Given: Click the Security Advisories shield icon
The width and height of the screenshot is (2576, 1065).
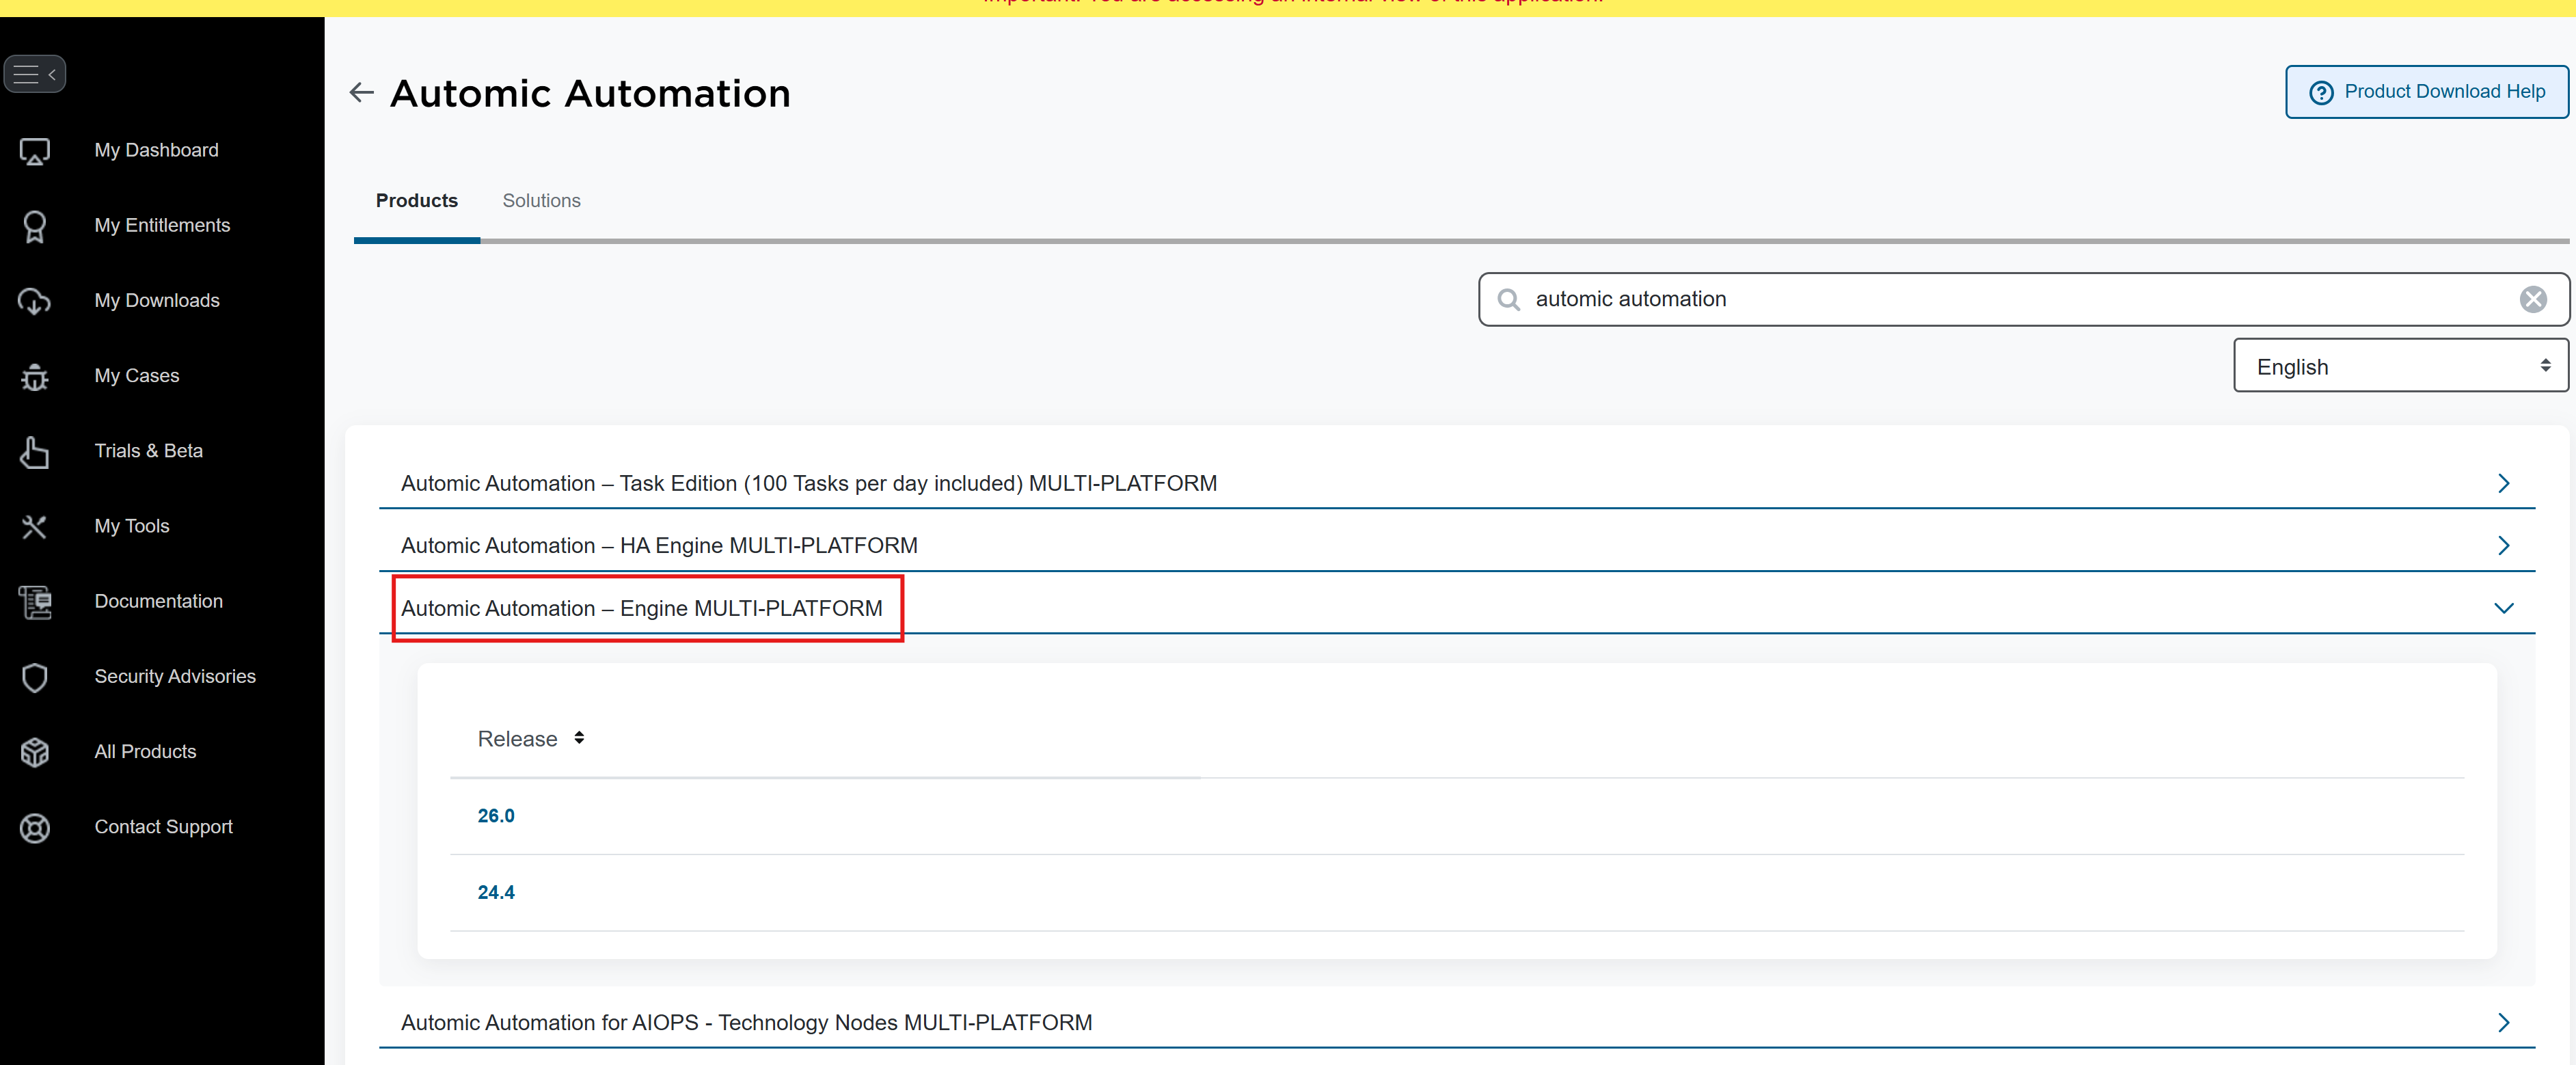Looking at the screenshot, I should click(35, 677).
